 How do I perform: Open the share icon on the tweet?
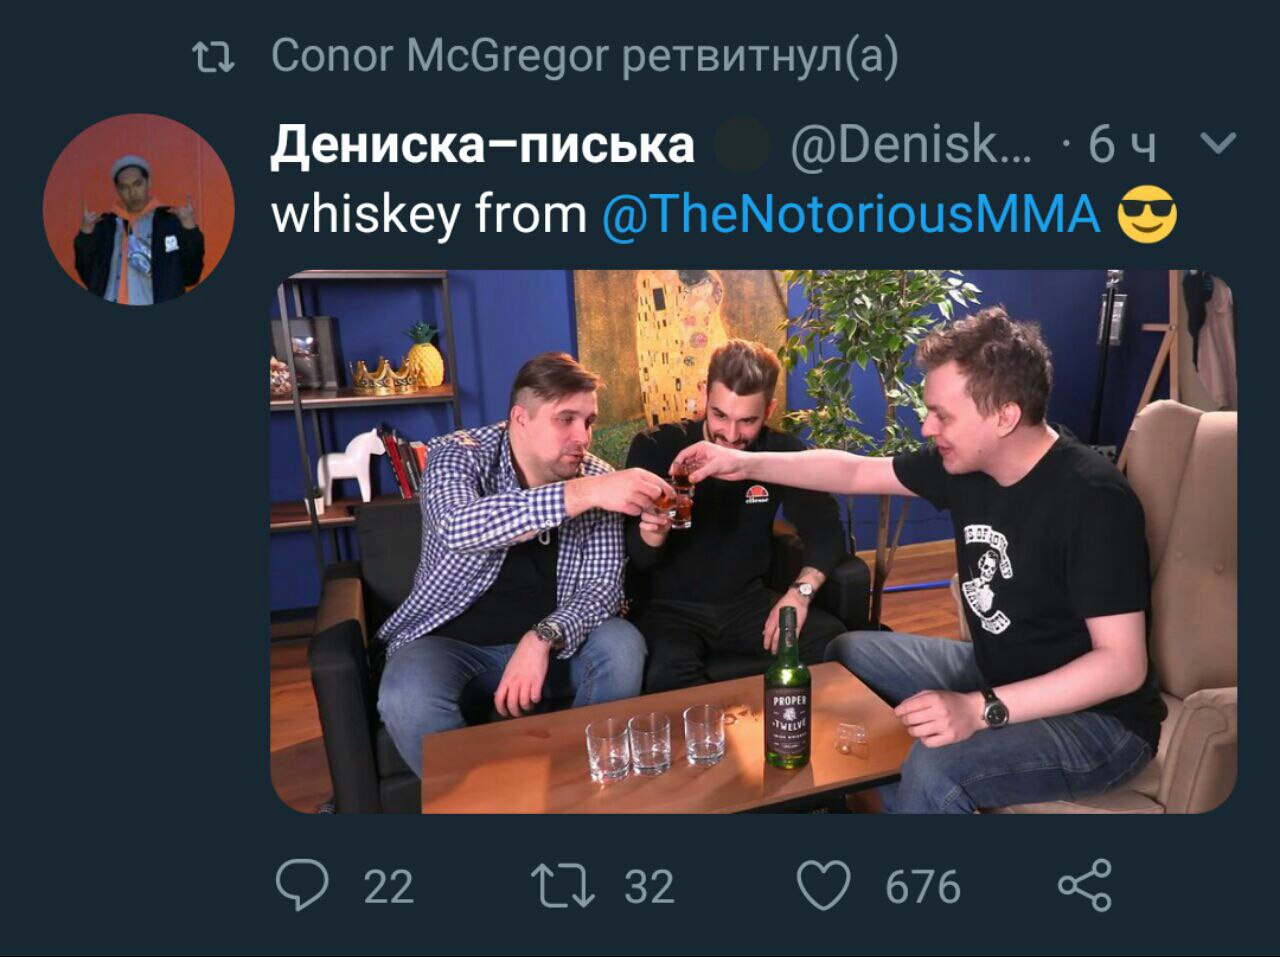click(x=1085, y=885)
